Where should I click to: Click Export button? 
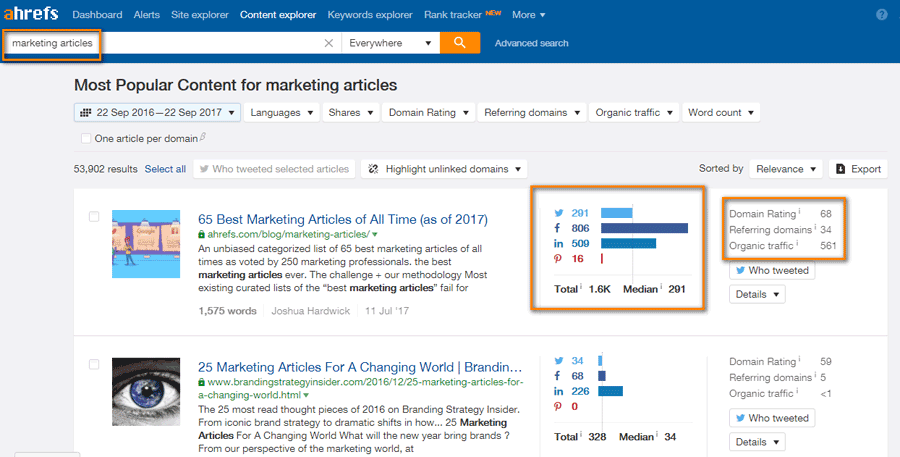[858, 169]
